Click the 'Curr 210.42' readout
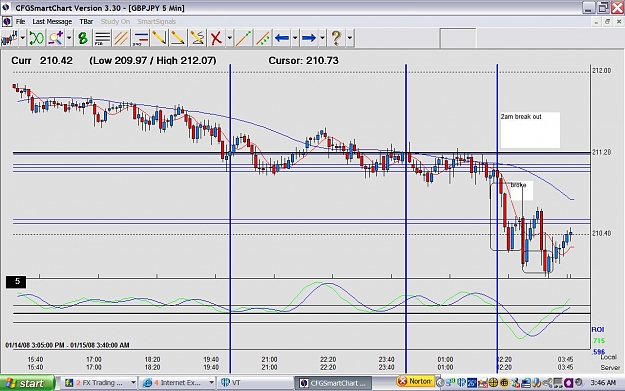Image resolution: width=625 pixels, height=391 pixels. pos(42,61)
